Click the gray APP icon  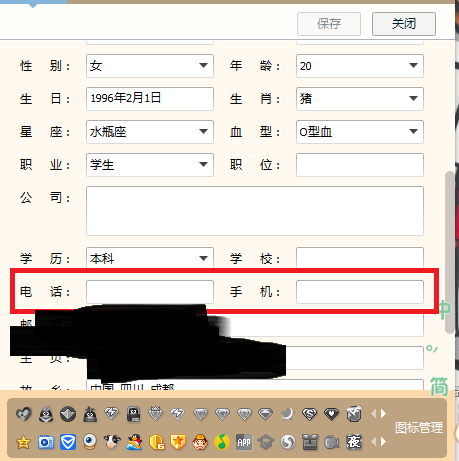[x=244, y=442]
